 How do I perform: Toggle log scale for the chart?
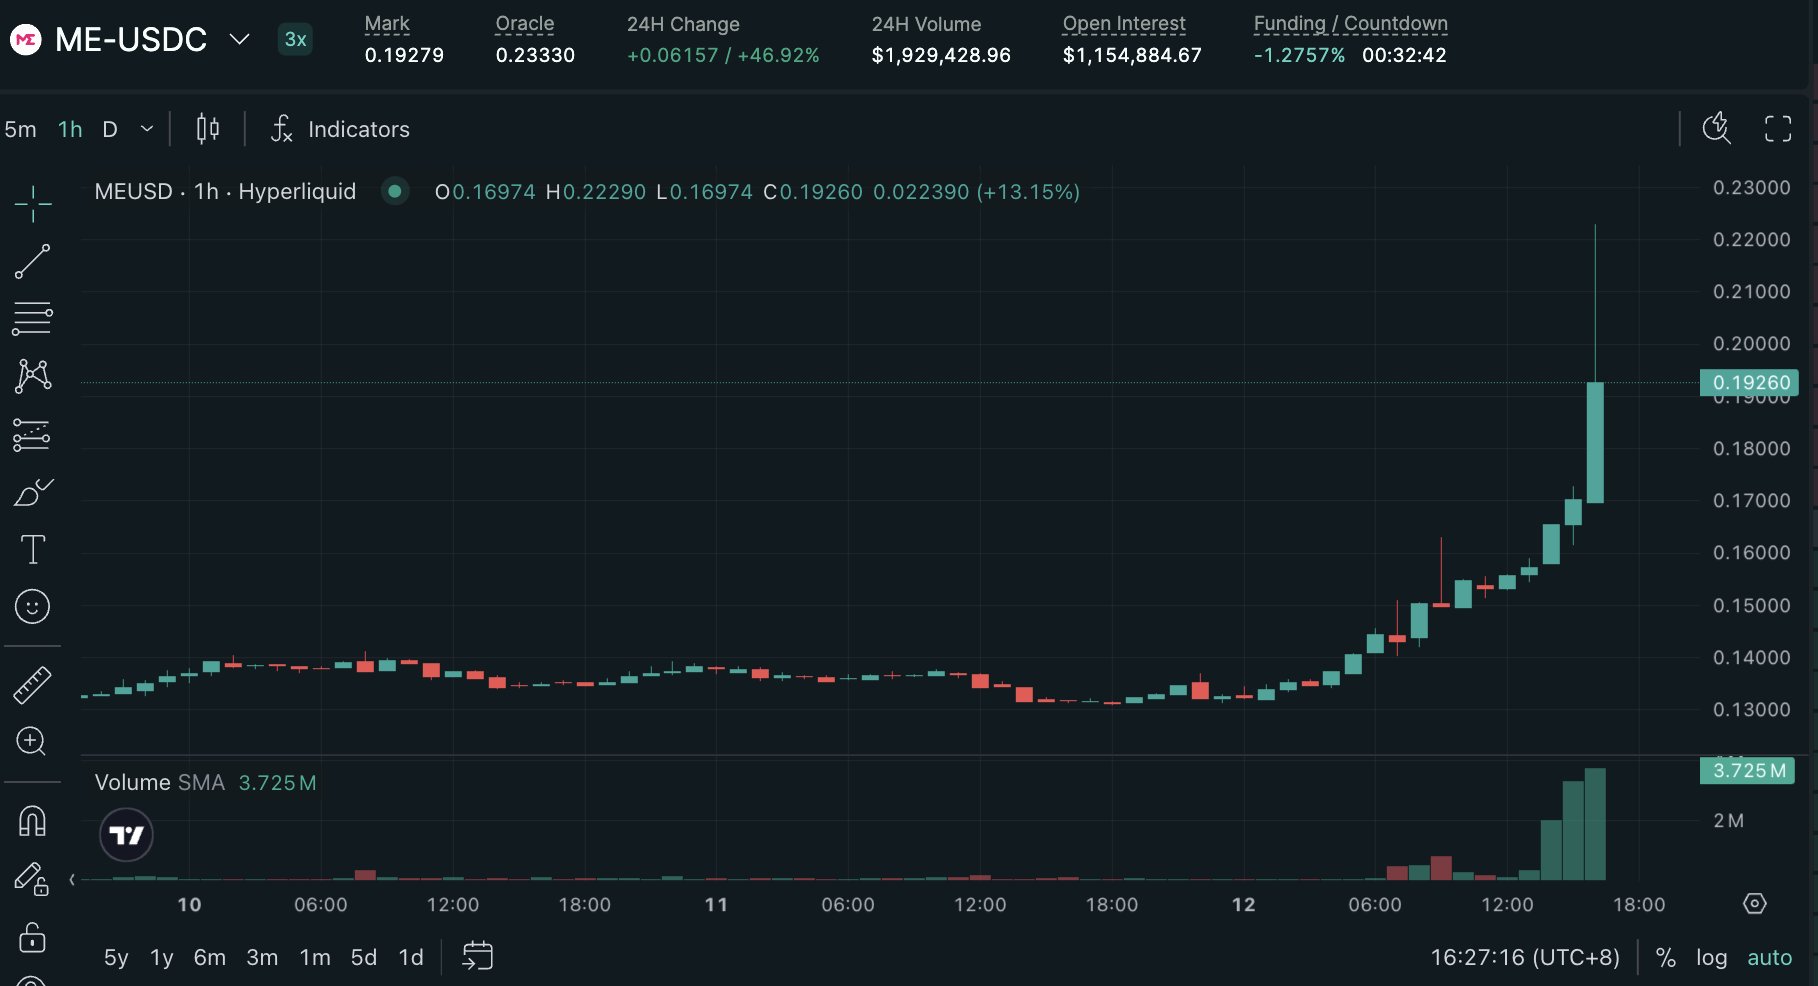click(1712, 958)
